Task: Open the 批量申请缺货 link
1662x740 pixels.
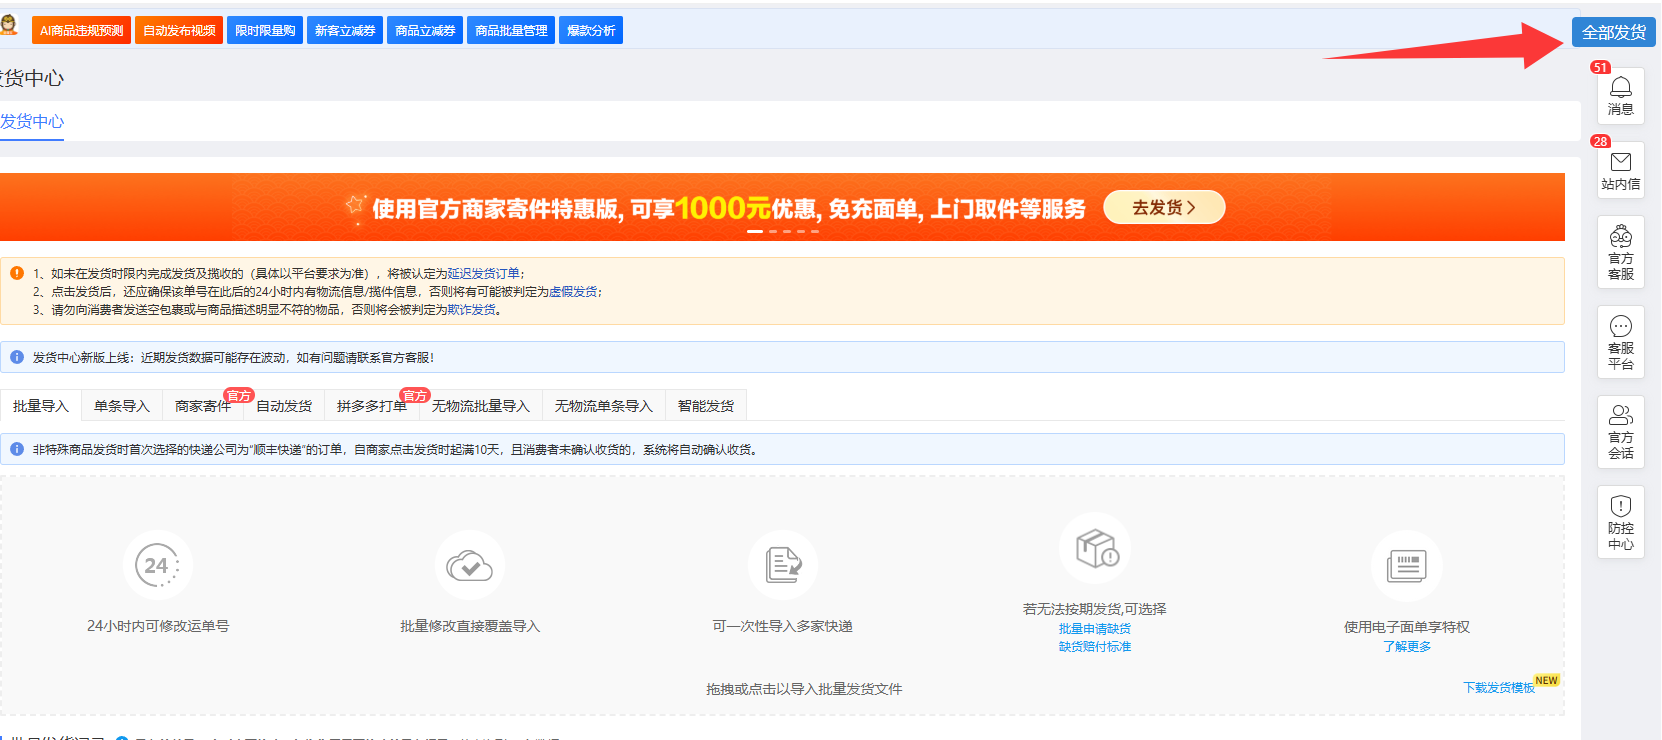Action: point(1094,629)
